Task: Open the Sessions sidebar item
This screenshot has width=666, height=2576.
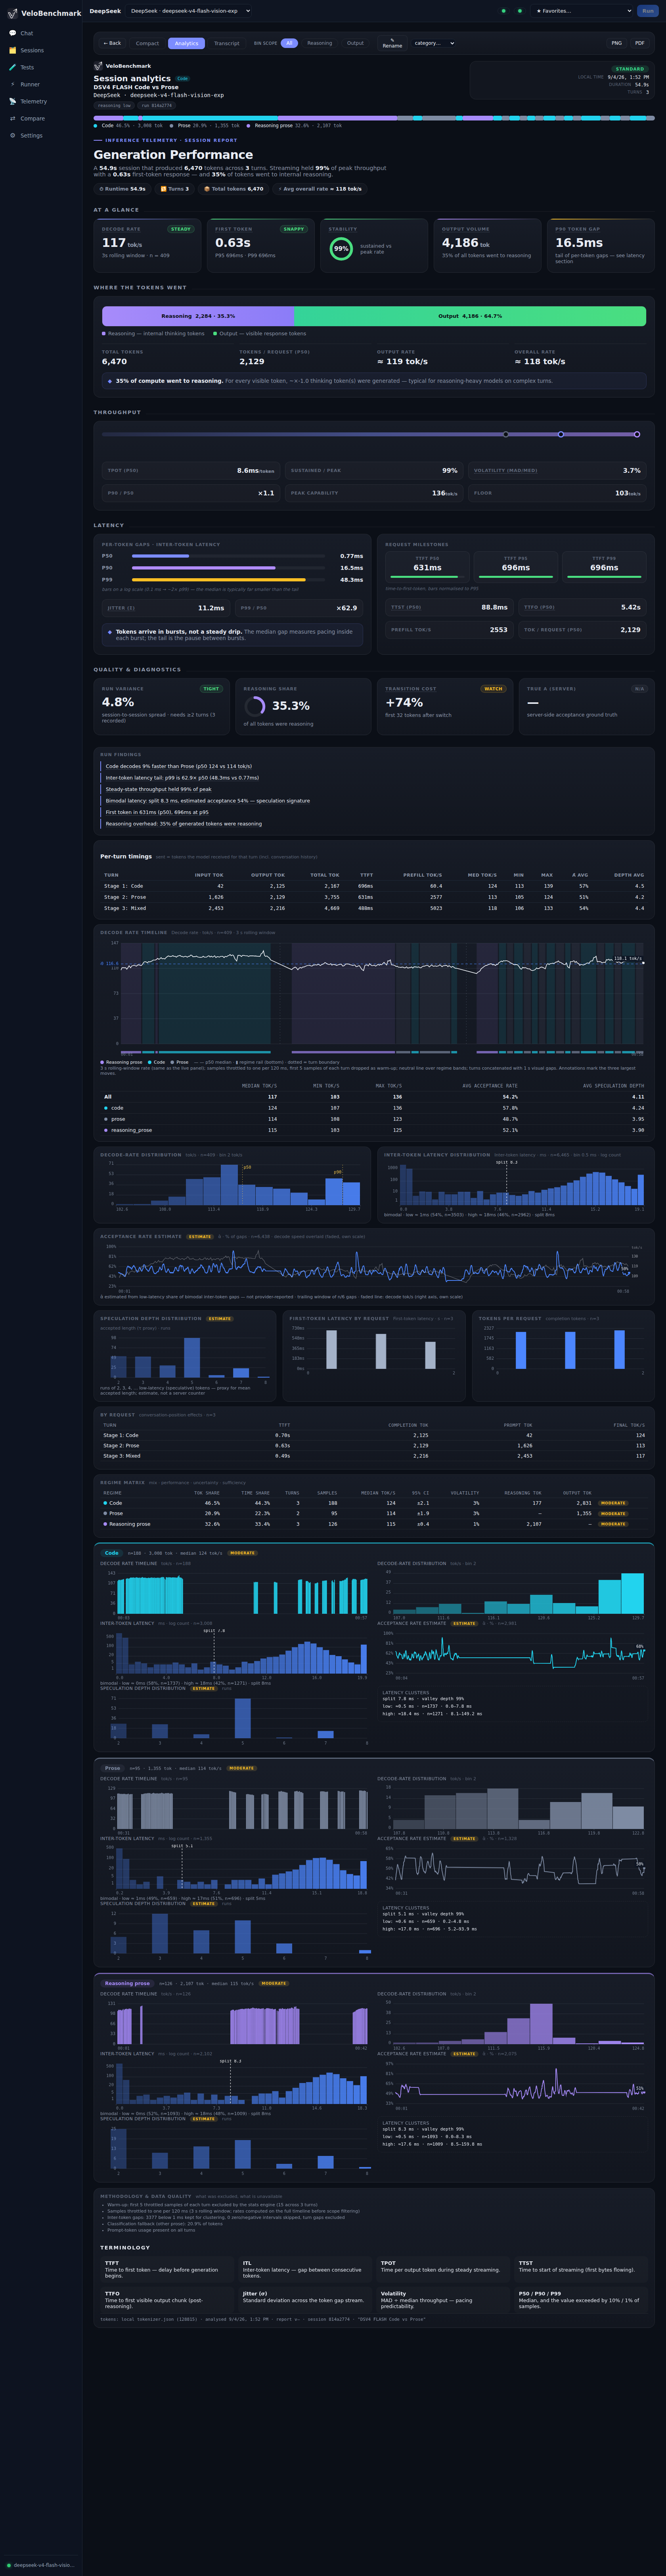Action: pos(40,50)
